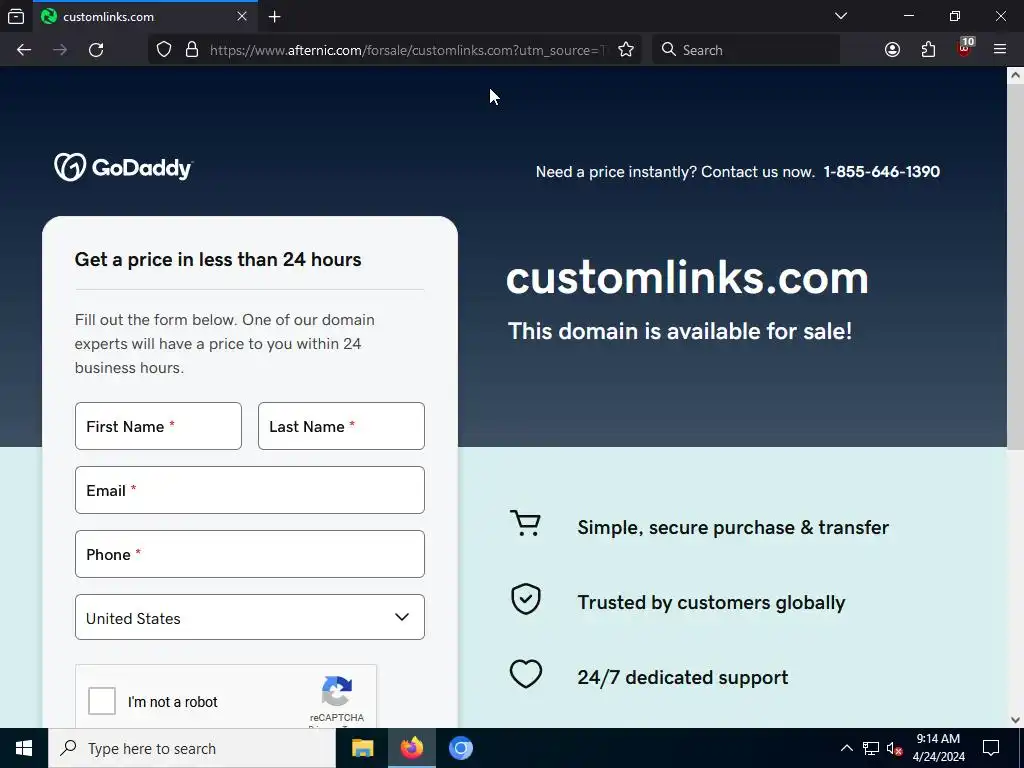Screen dimensions: 1024x768
Task: Click the heart support icon
Action: coord(526,675)
